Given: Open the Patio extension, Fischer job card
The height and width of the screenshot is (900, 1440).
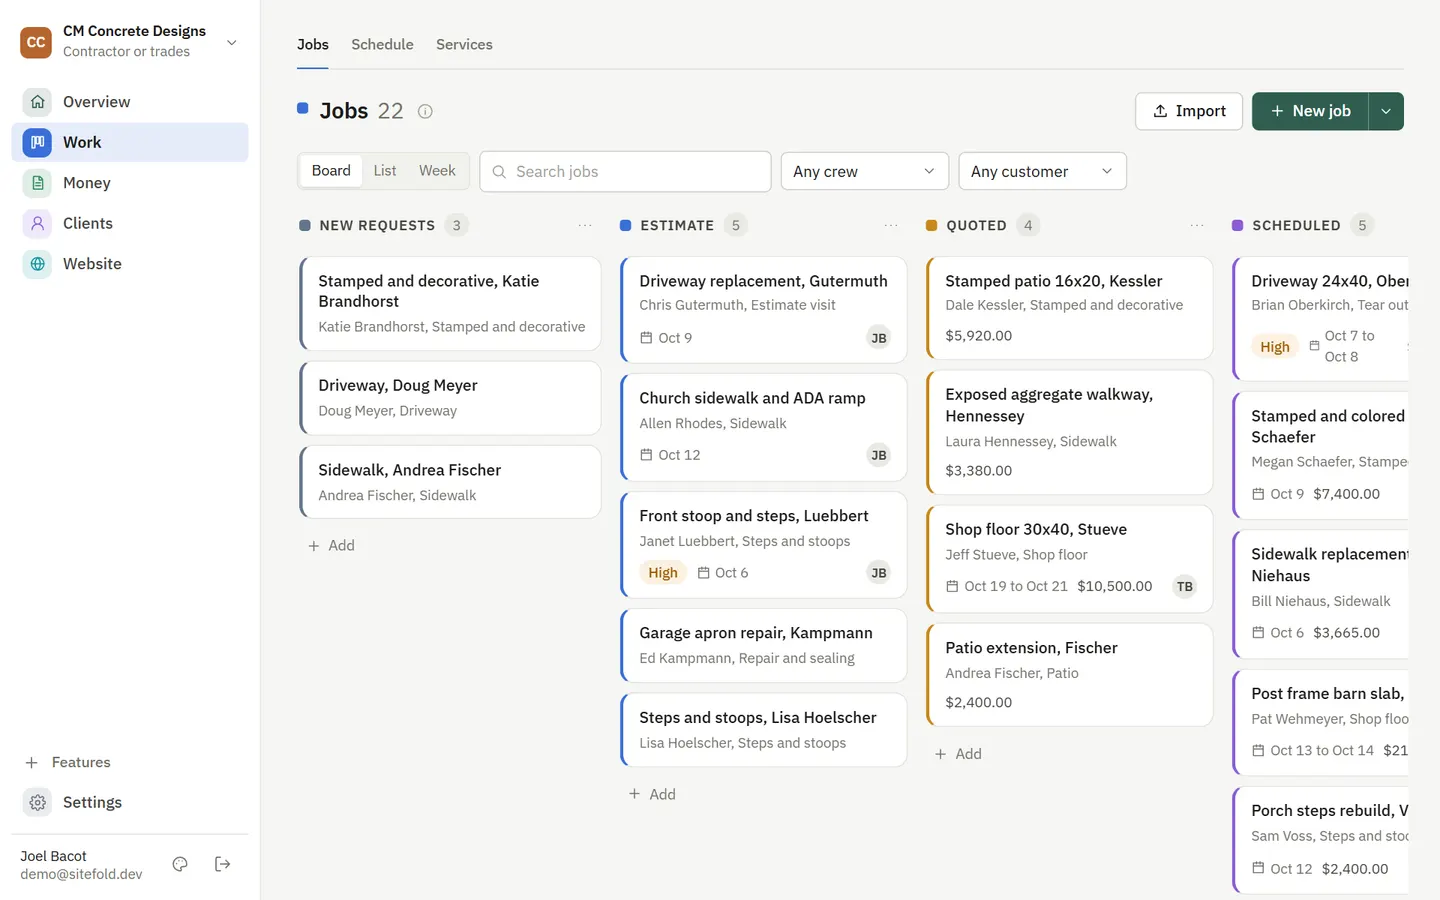Looking at the screenshot, I should (1070, 675).
